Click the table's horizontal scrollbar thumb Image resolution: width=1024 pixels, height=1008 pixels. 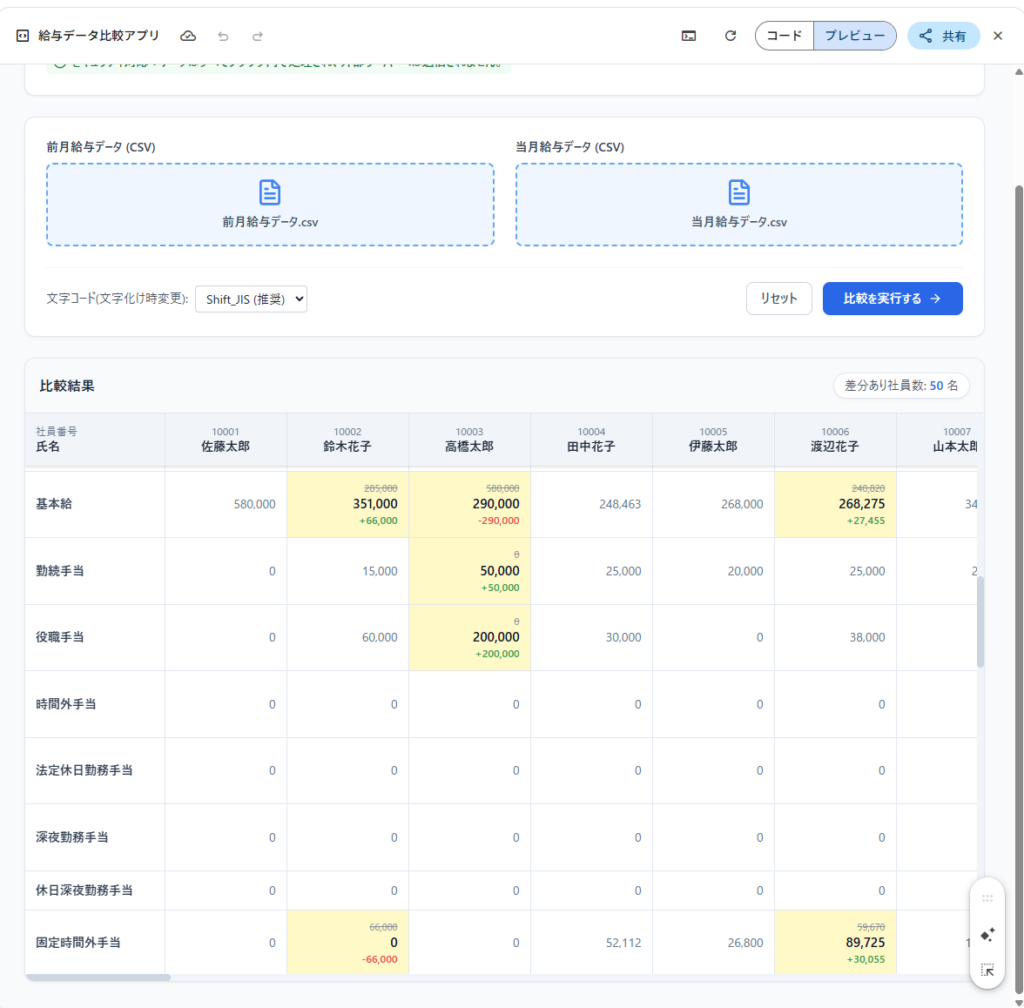(98, 977)
